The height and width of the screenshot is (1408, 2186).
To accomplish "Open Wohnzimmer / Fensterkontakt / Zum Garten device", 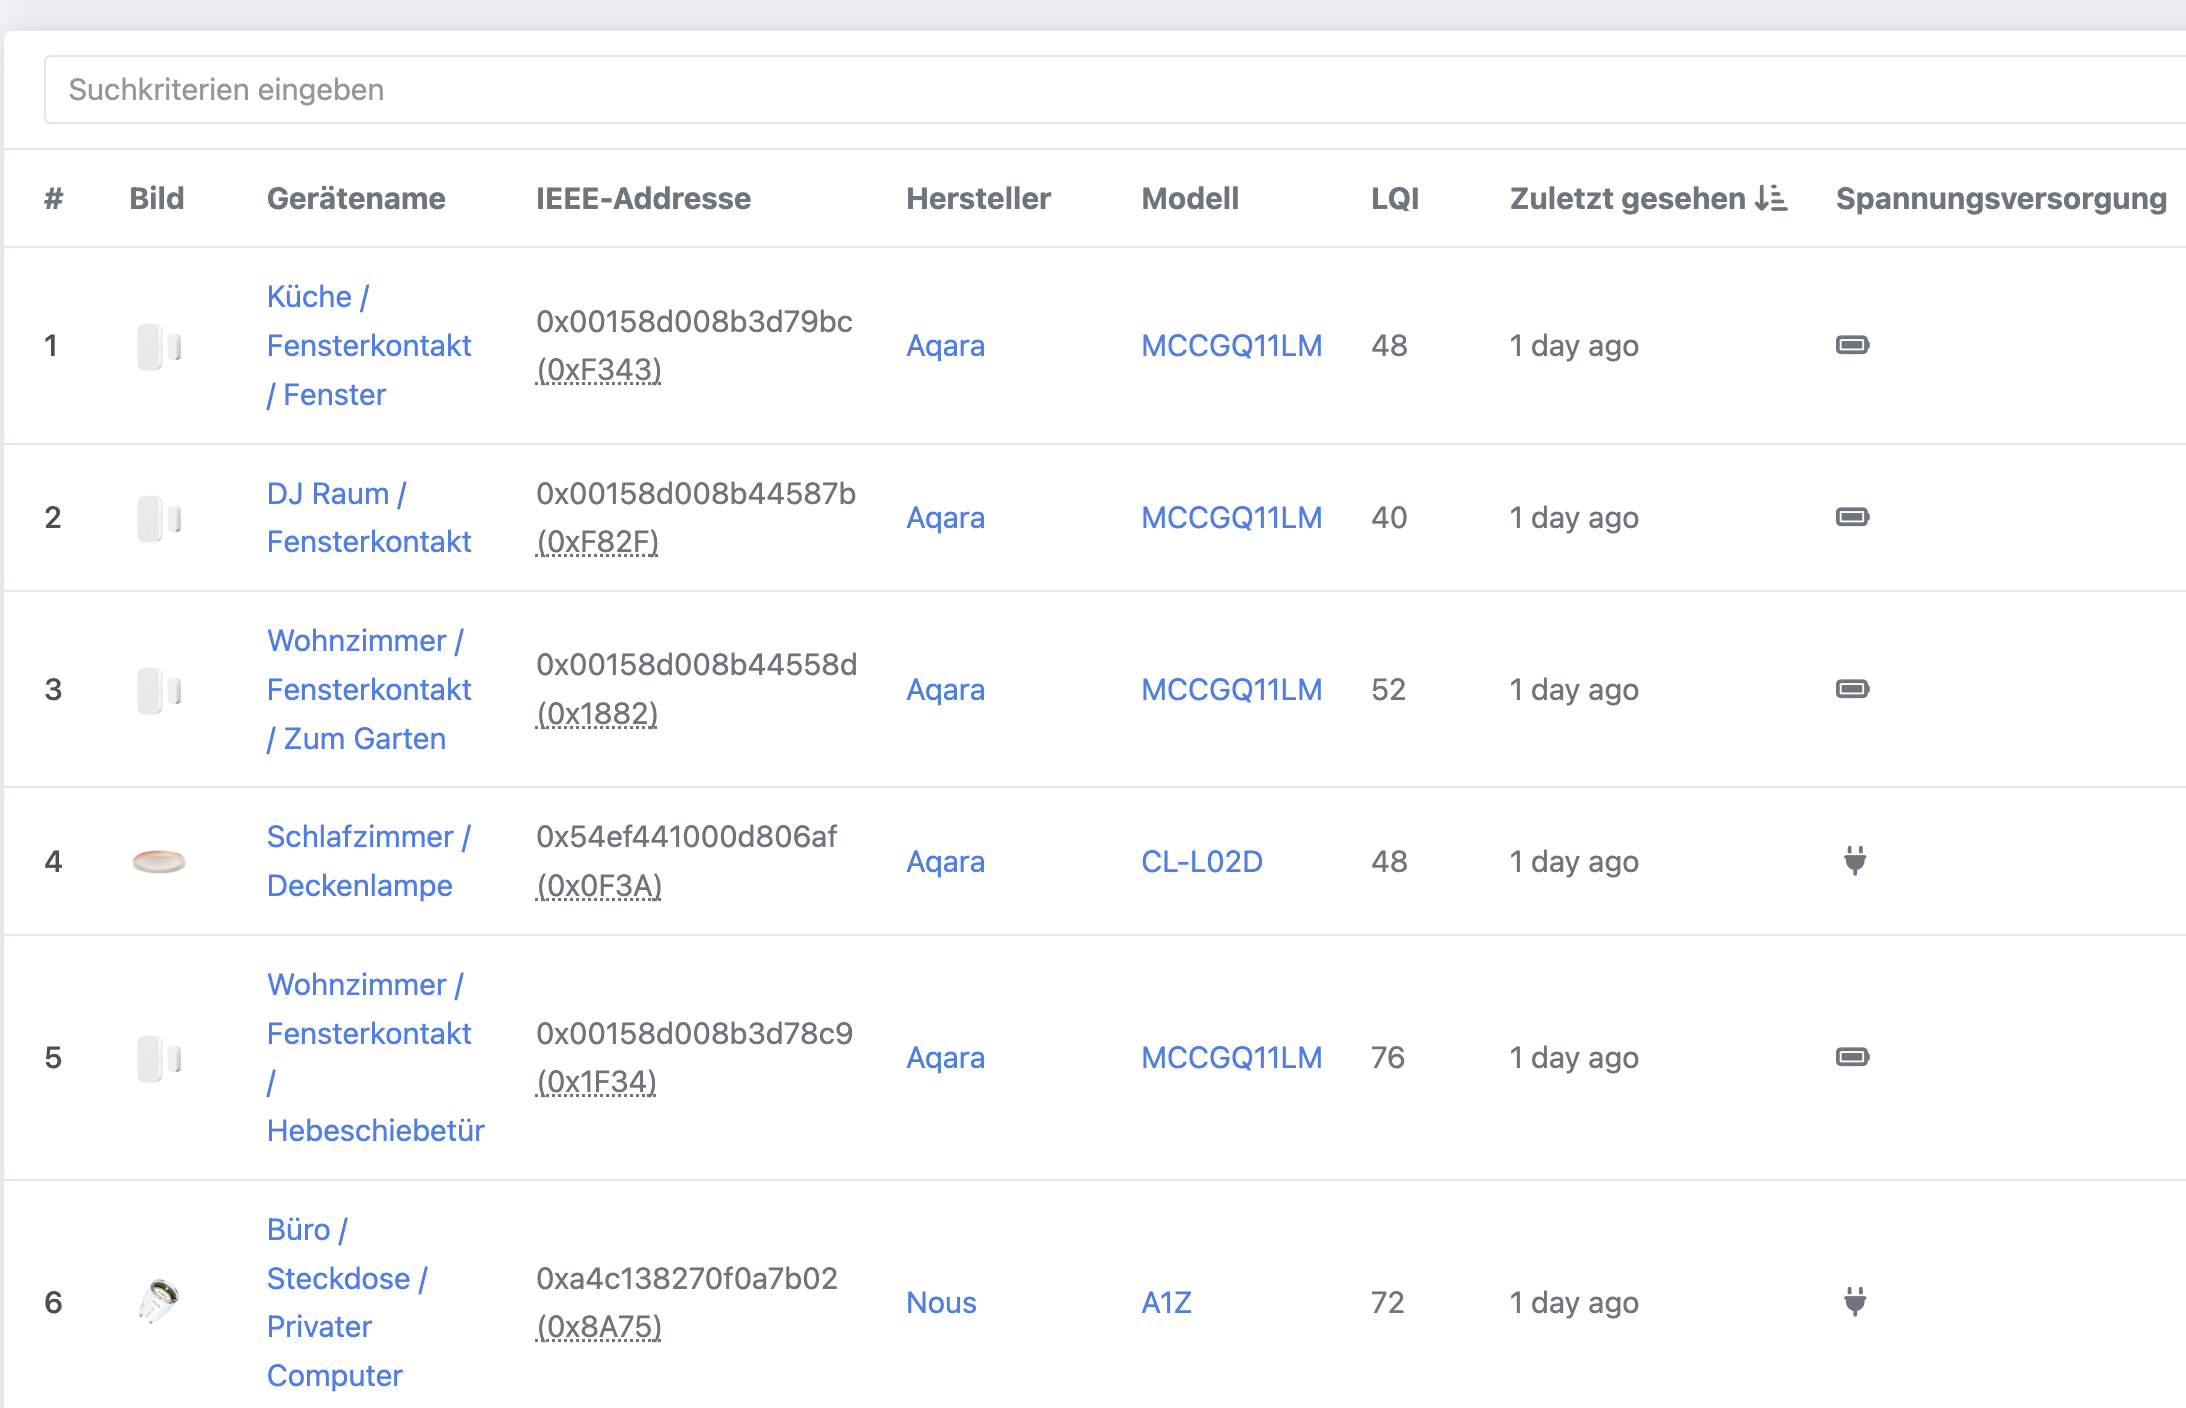I will pyautogui.click(x=368, y=689).
